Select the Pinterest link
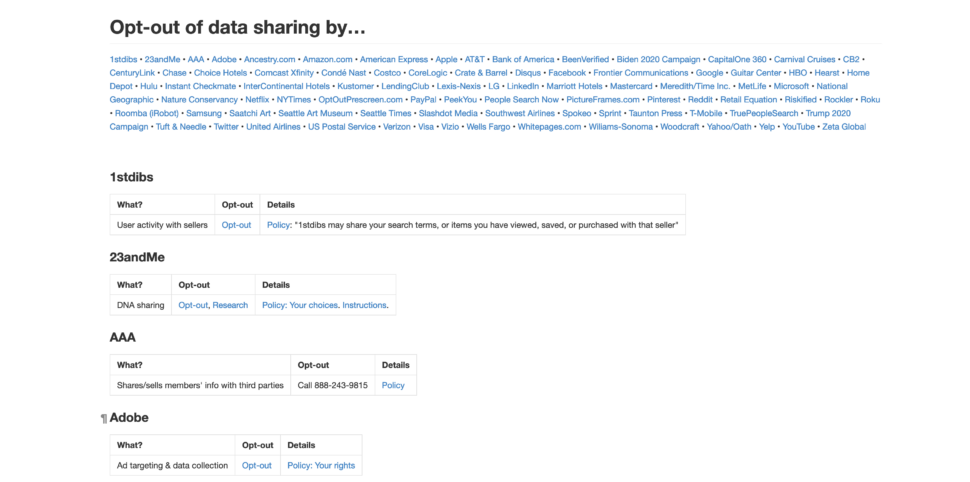Viewport: 970px width, 482px height. coord(664,99)
